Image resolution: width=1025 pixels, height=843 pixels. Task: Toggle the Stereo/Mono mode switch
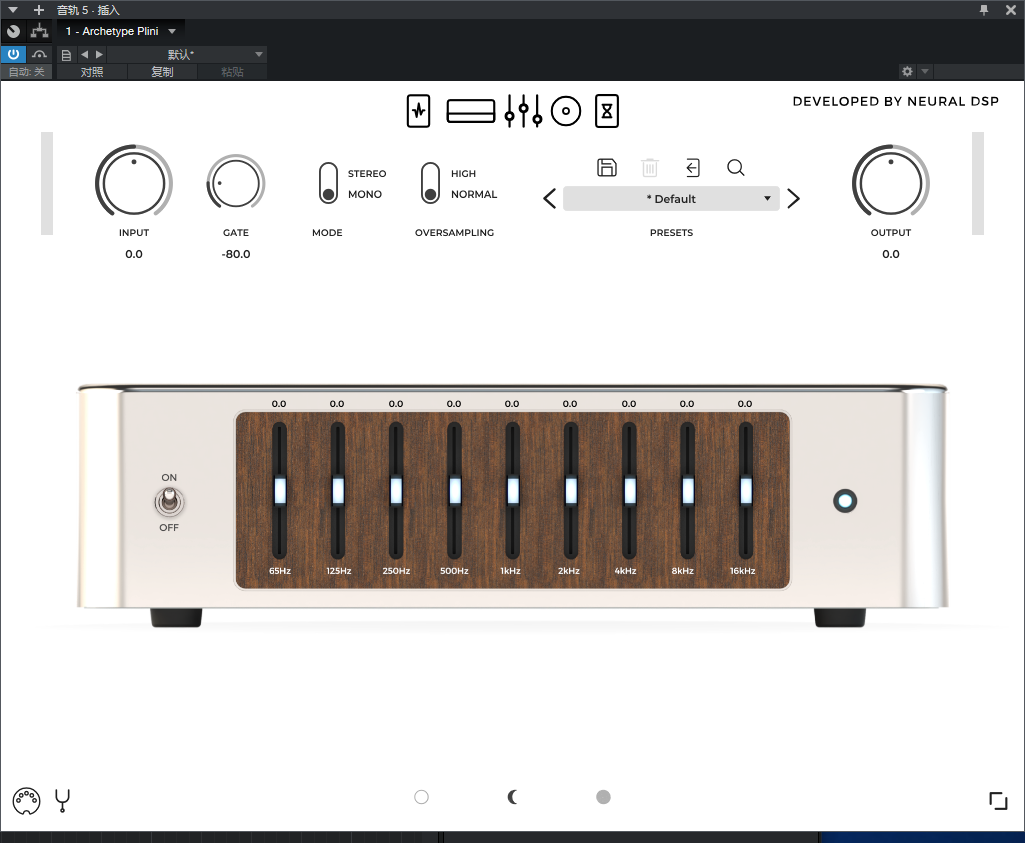point(328,183)
